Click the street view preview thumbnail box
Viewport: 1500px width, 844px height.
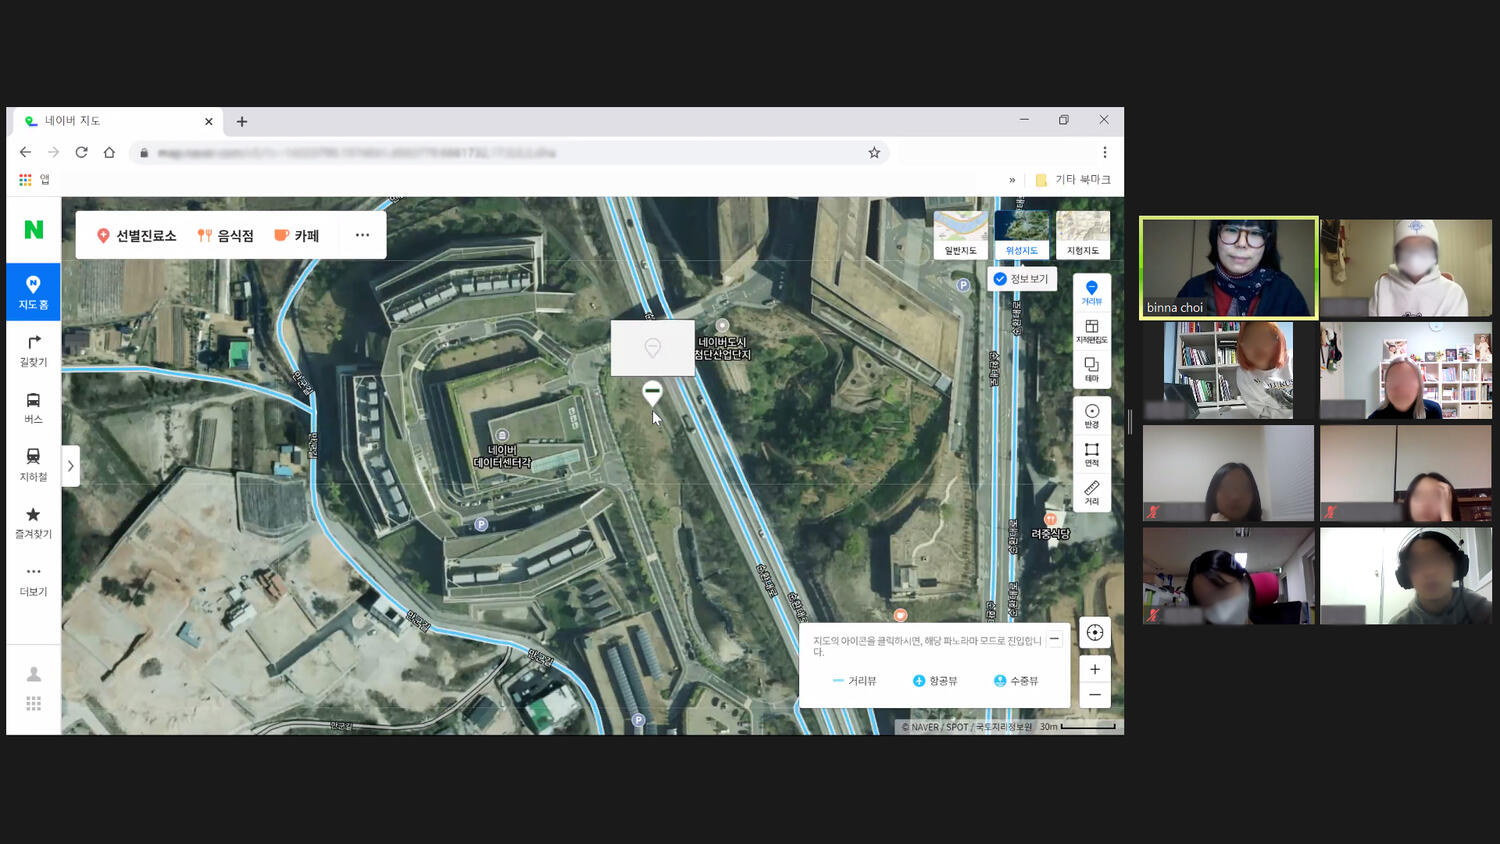[x=653, y=348]
